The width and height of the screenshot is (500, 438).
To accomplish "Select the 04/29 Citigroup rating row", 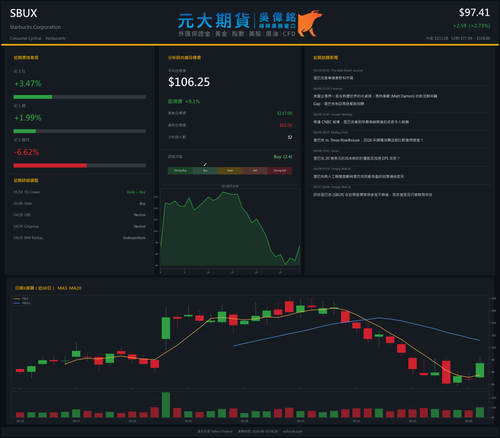I will coord(80,226).
